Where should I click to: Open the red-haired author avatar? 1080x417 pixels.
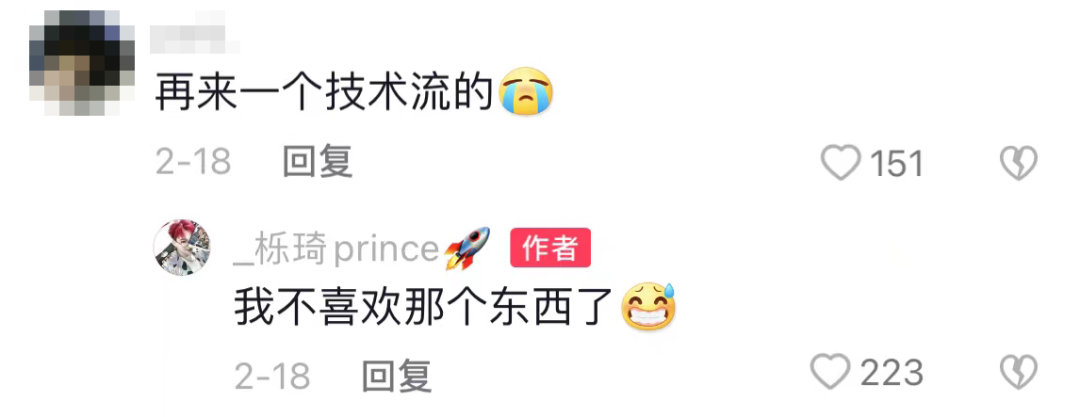[x=182, y=247]
